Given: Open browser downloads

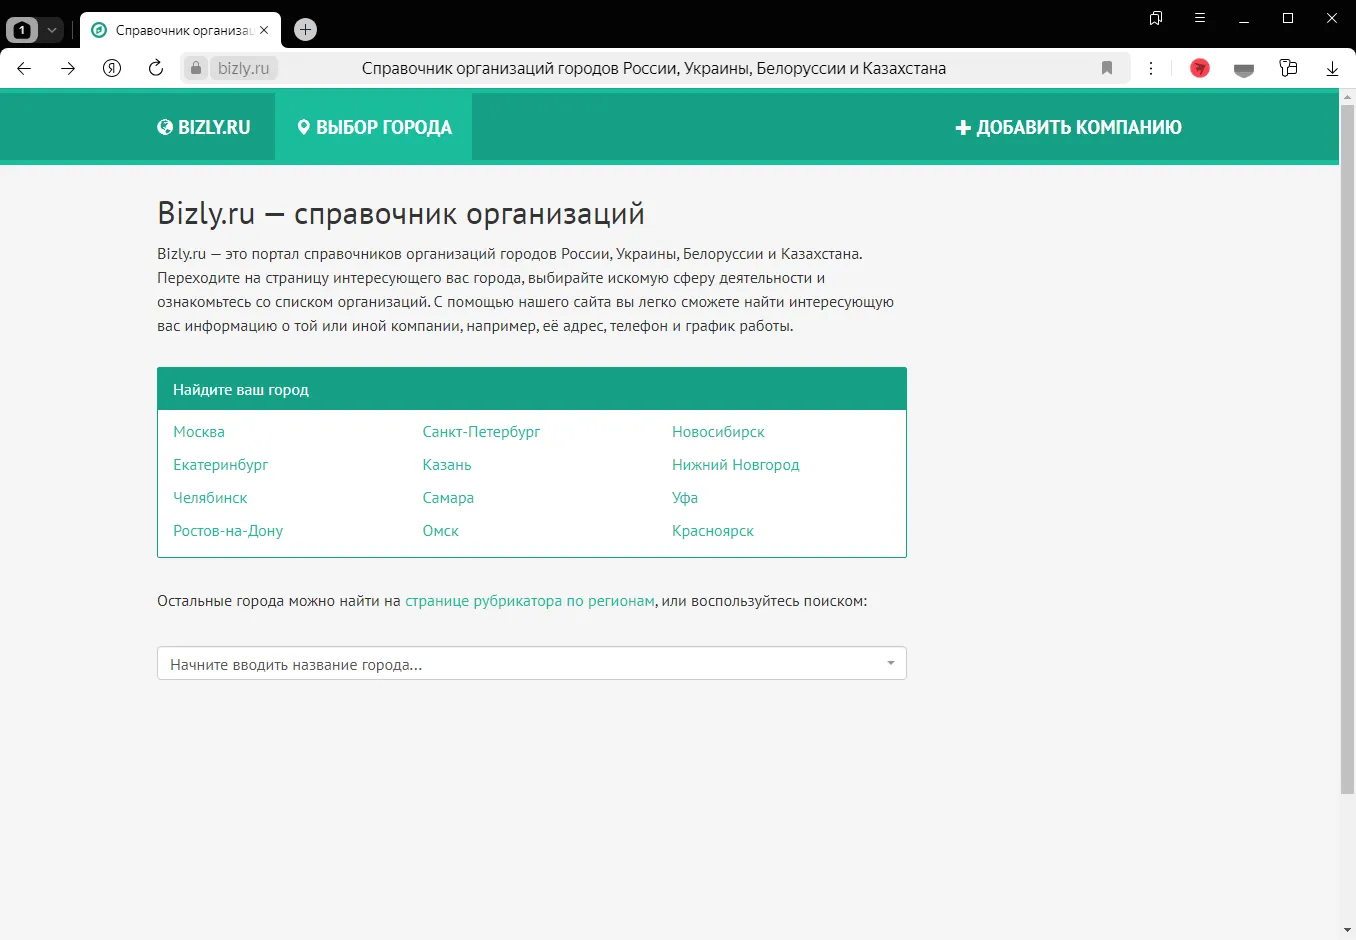Looking at the screenshot, I should (1332, 68).
